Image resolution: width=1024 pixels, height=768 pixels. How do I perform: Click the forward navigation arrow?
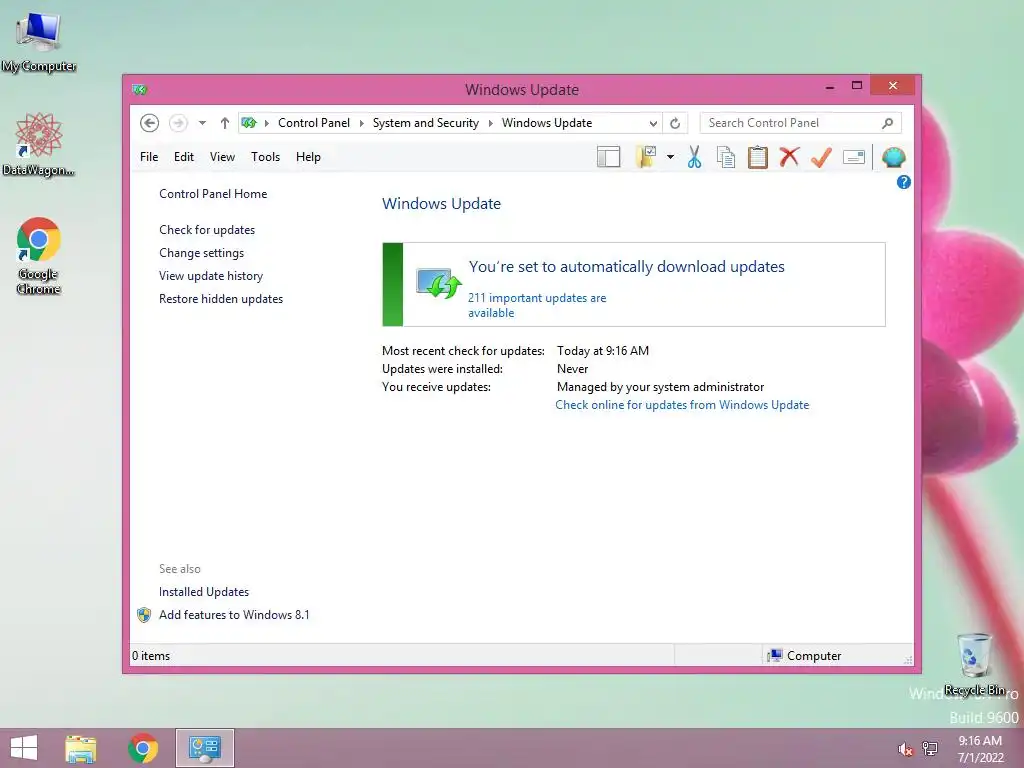point(178,123)
